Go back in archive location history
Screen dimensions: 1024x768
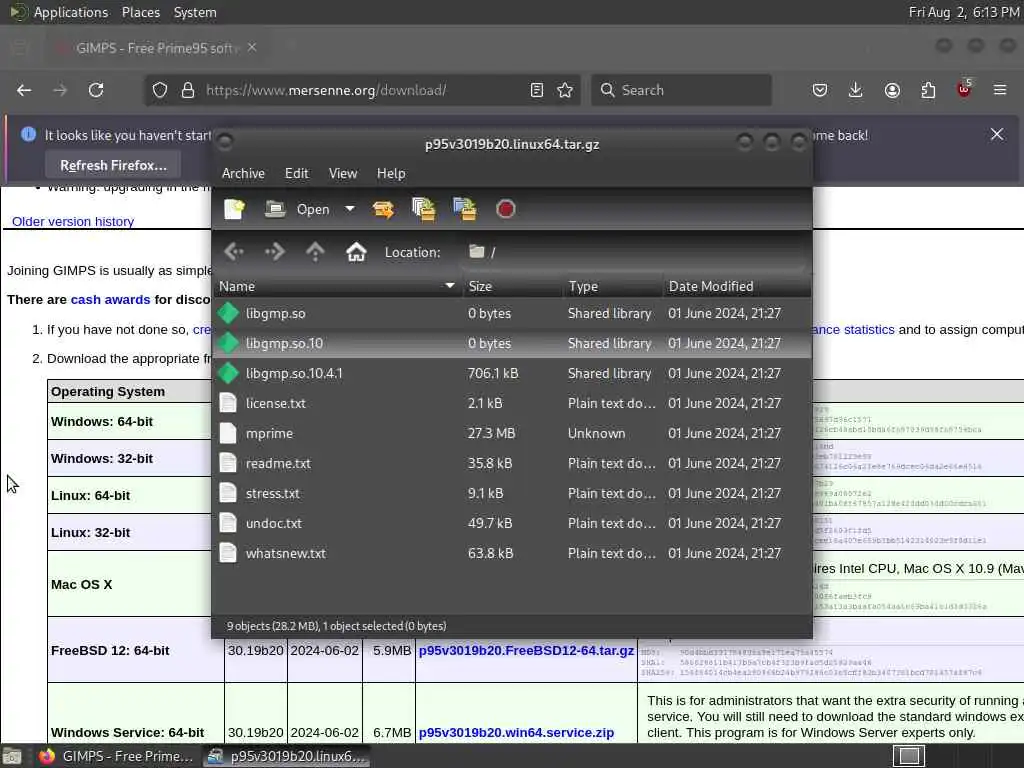point(234,252)
